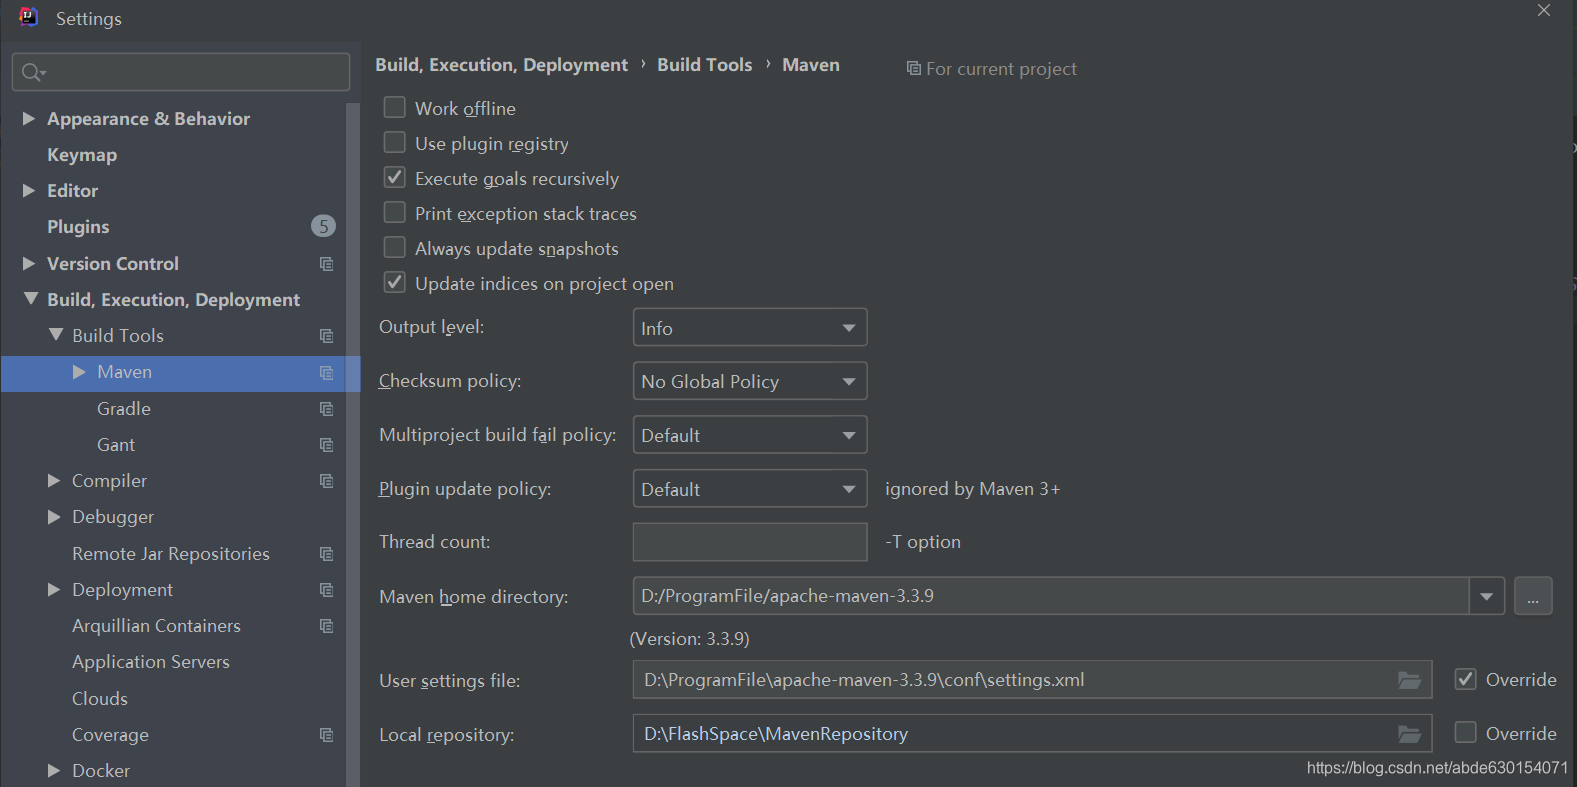
Task: Open Multiproject build fail policy dropdown
Action: [750, 435]
